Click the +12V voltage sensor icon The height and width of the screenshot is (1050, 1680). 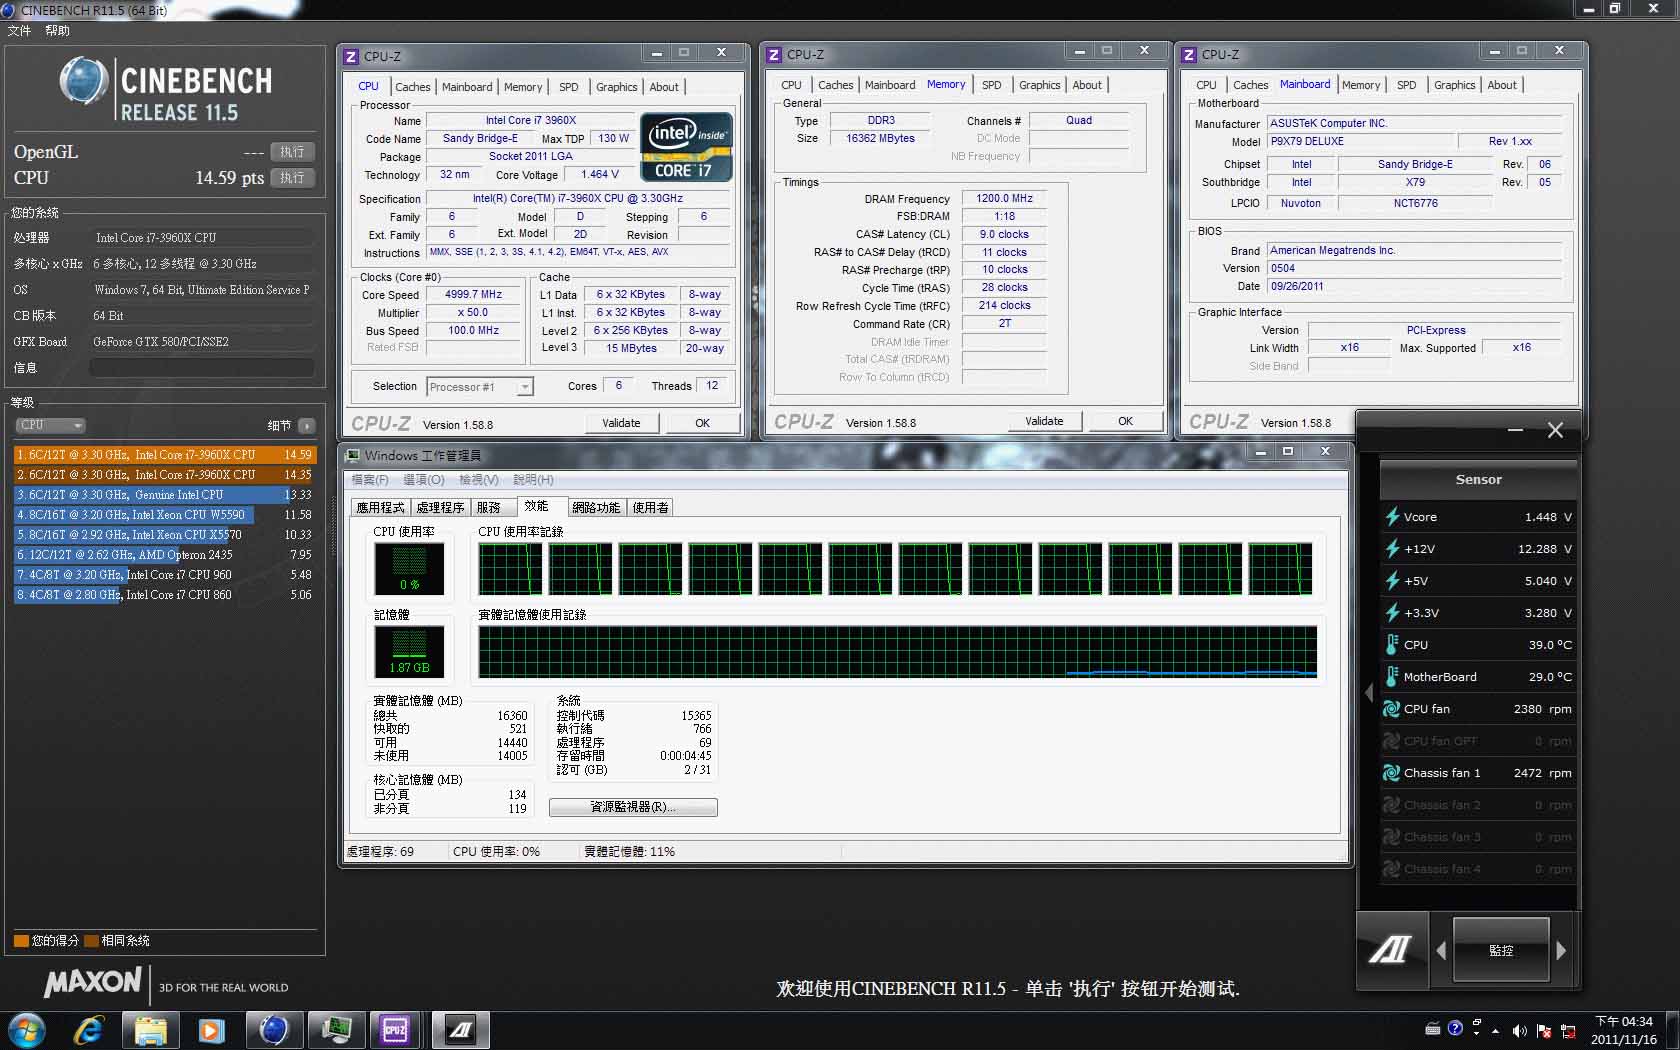coord(1391,549)
